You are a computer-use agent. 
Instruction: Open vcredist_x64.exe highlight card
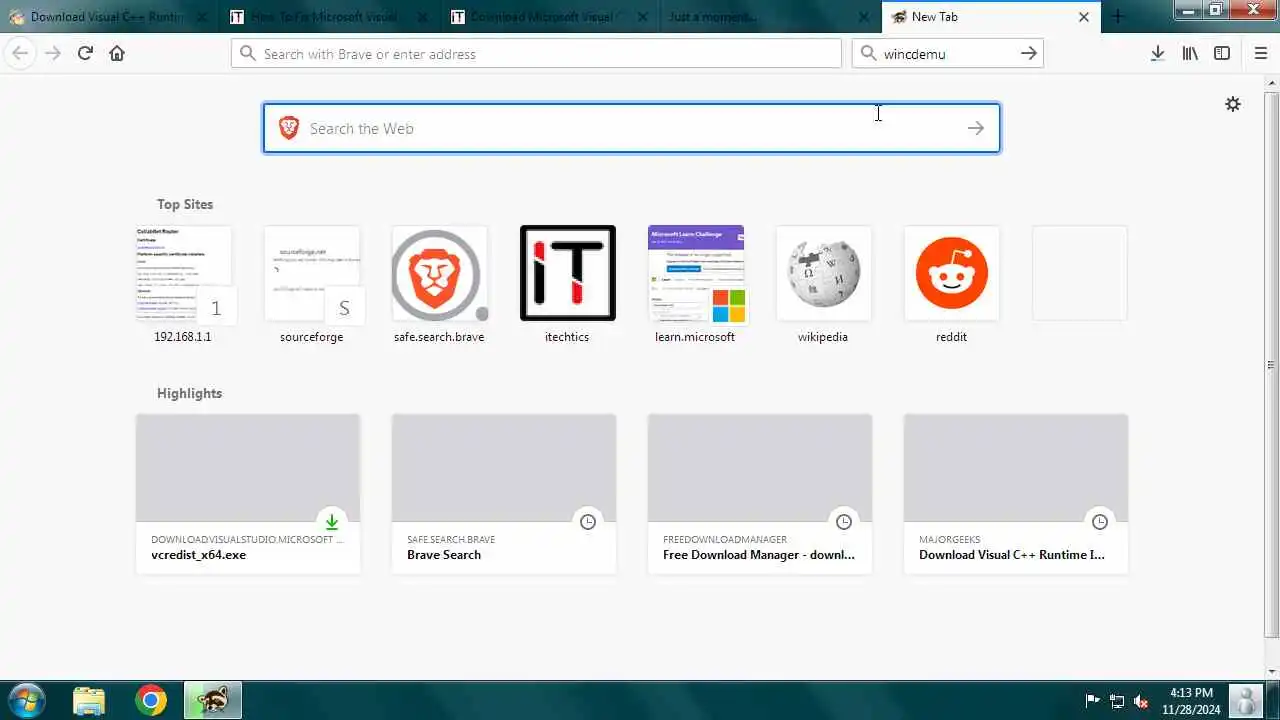248,494
